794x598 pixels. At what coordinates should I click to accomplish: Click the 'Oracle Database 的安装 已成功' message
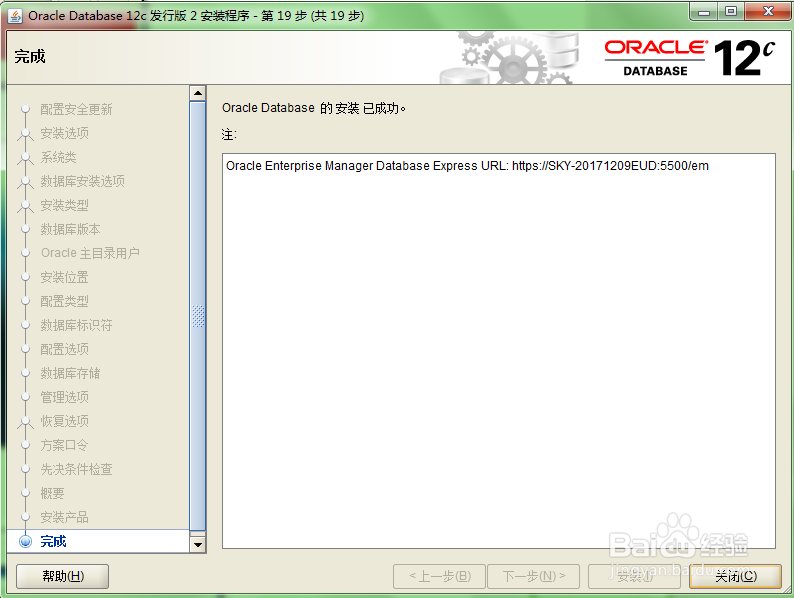(313, 108)
